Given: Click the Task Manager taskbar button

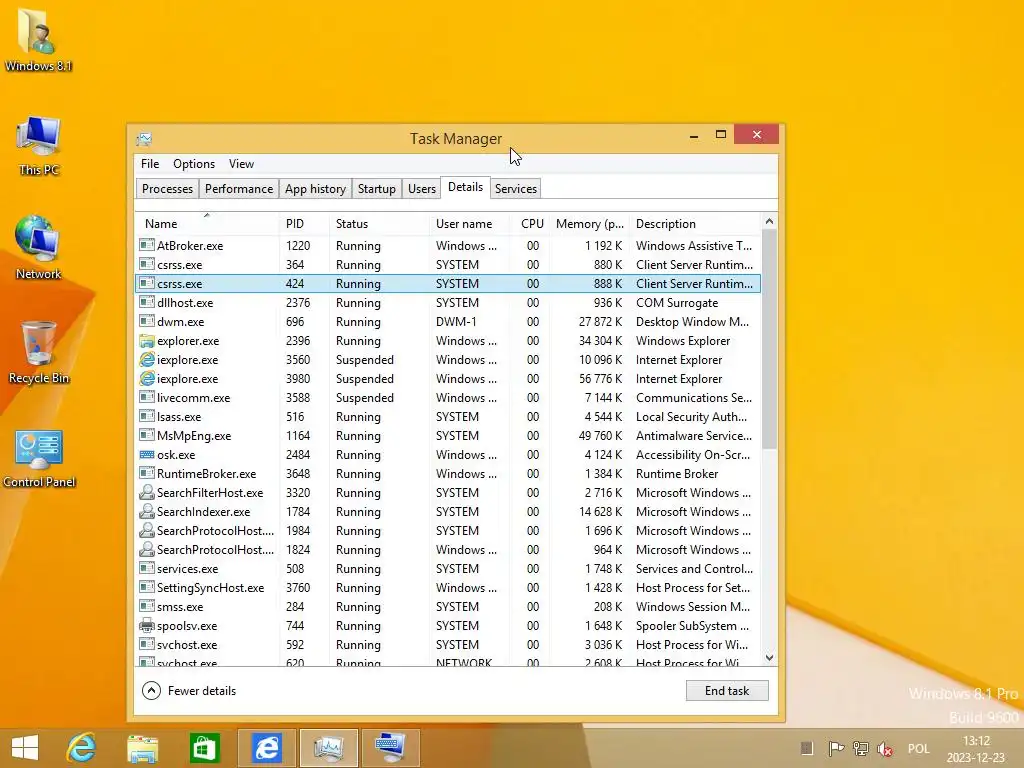Looking at the screenshot, I should coord(328,748).
